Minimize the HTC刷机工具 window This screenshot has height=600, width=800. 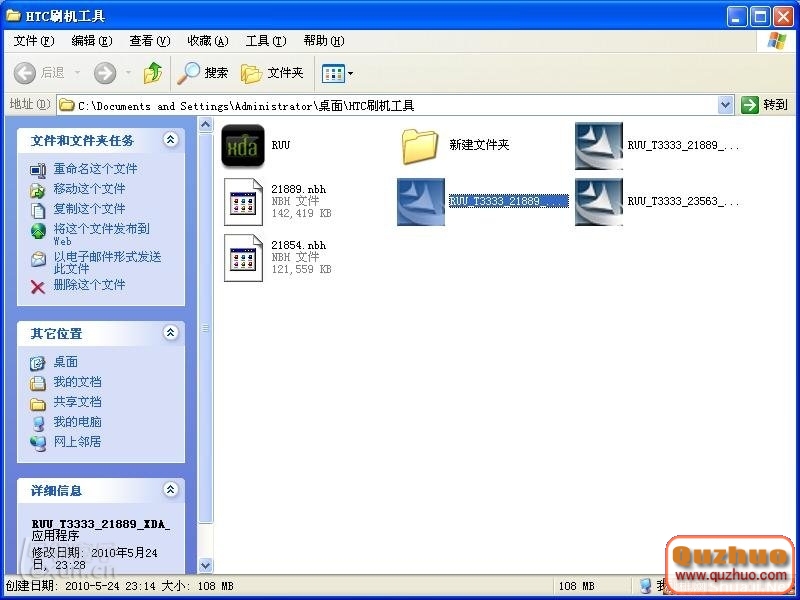click(736, 17)
